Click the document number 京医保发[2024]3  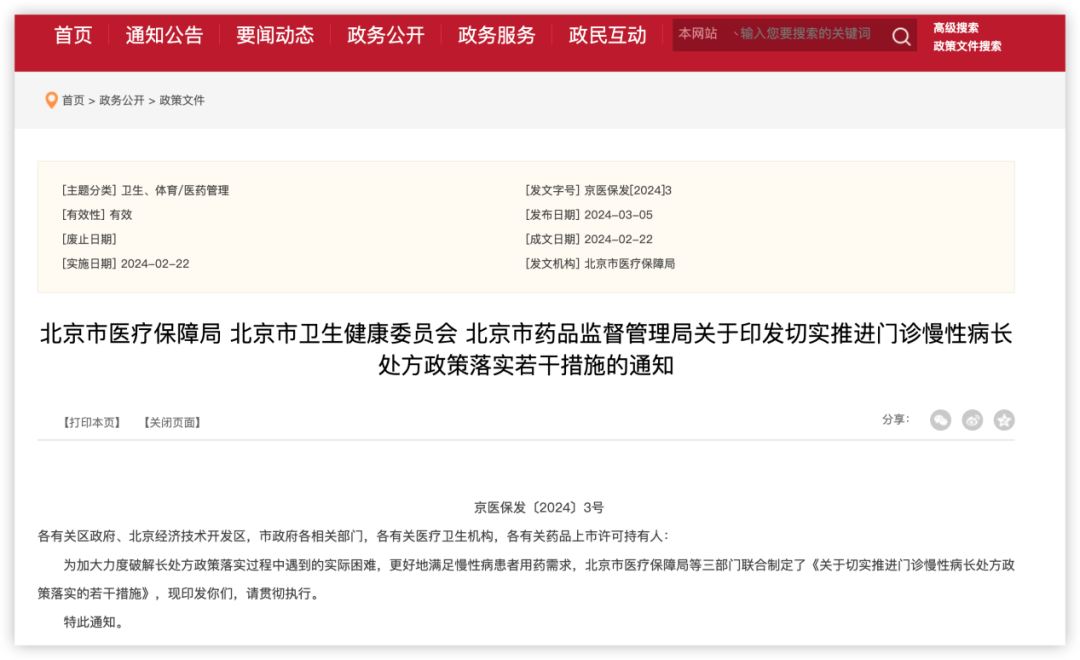coord(627,190)
